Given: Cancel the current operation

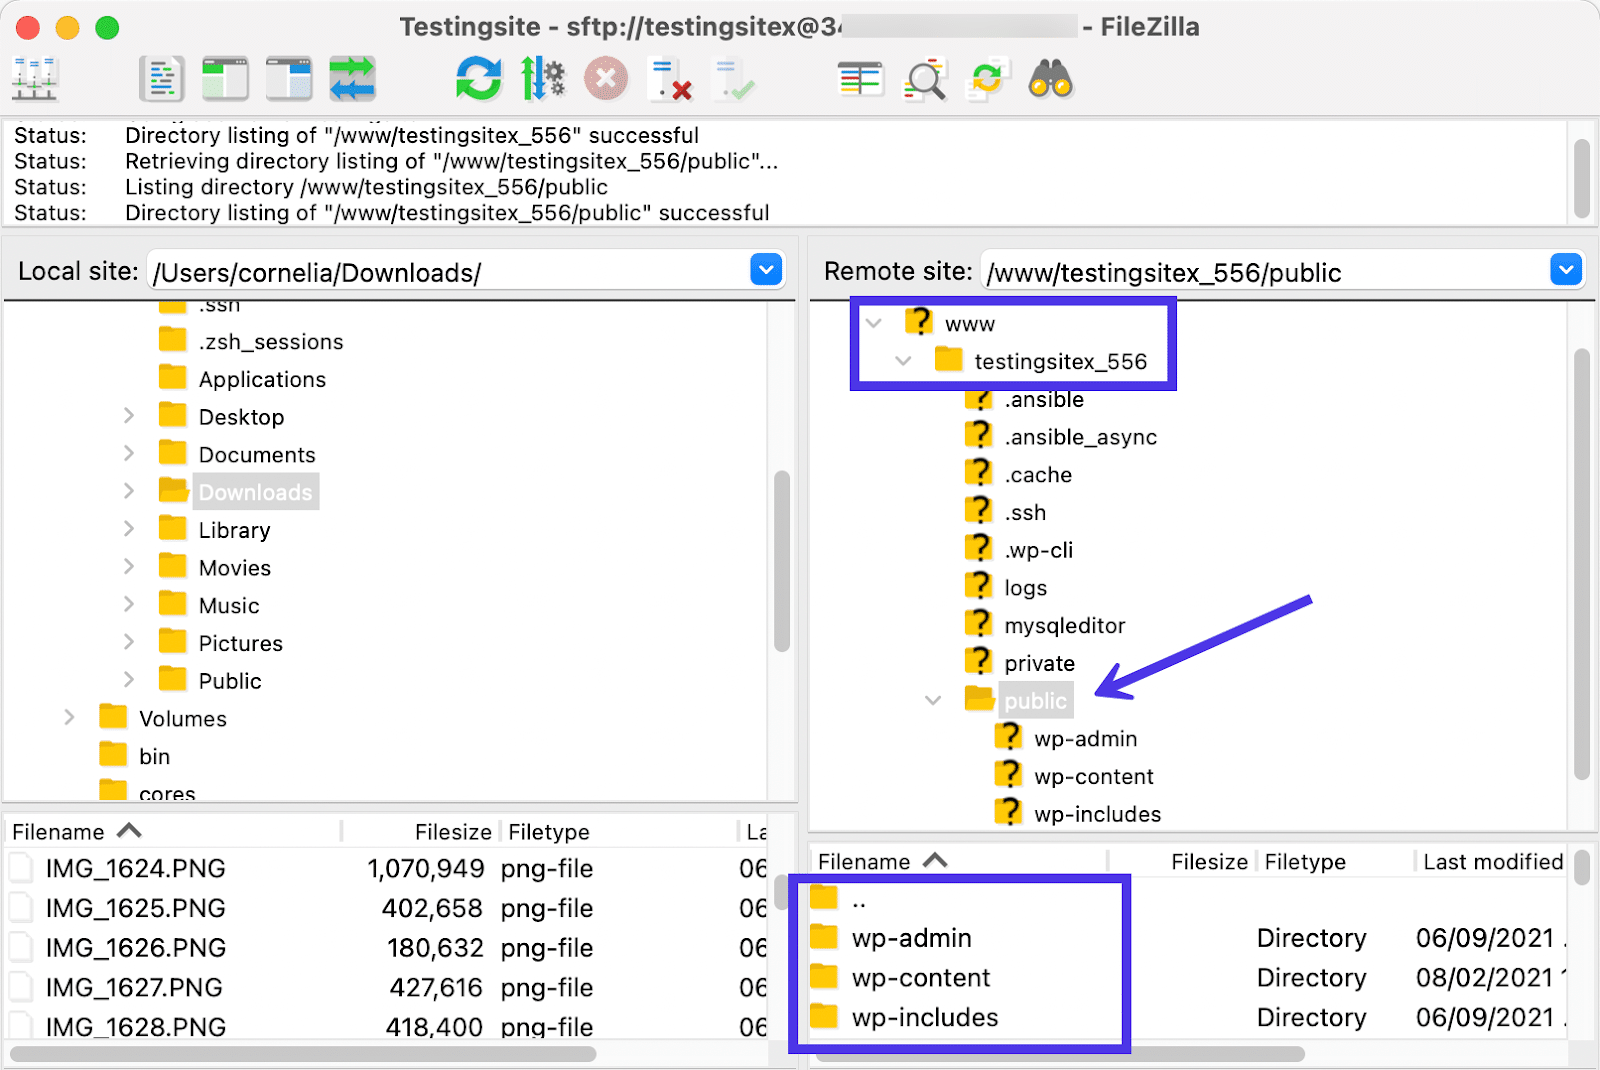Looking at the screenshot, I should click(606, 78).
